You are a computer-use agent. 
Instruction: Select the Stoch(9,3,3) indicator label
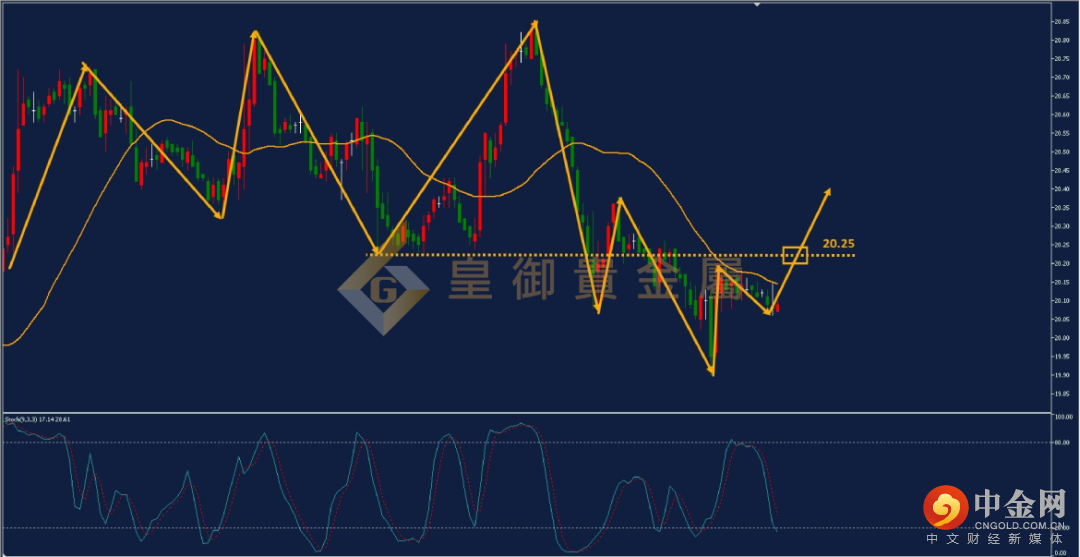click(37, 419)
